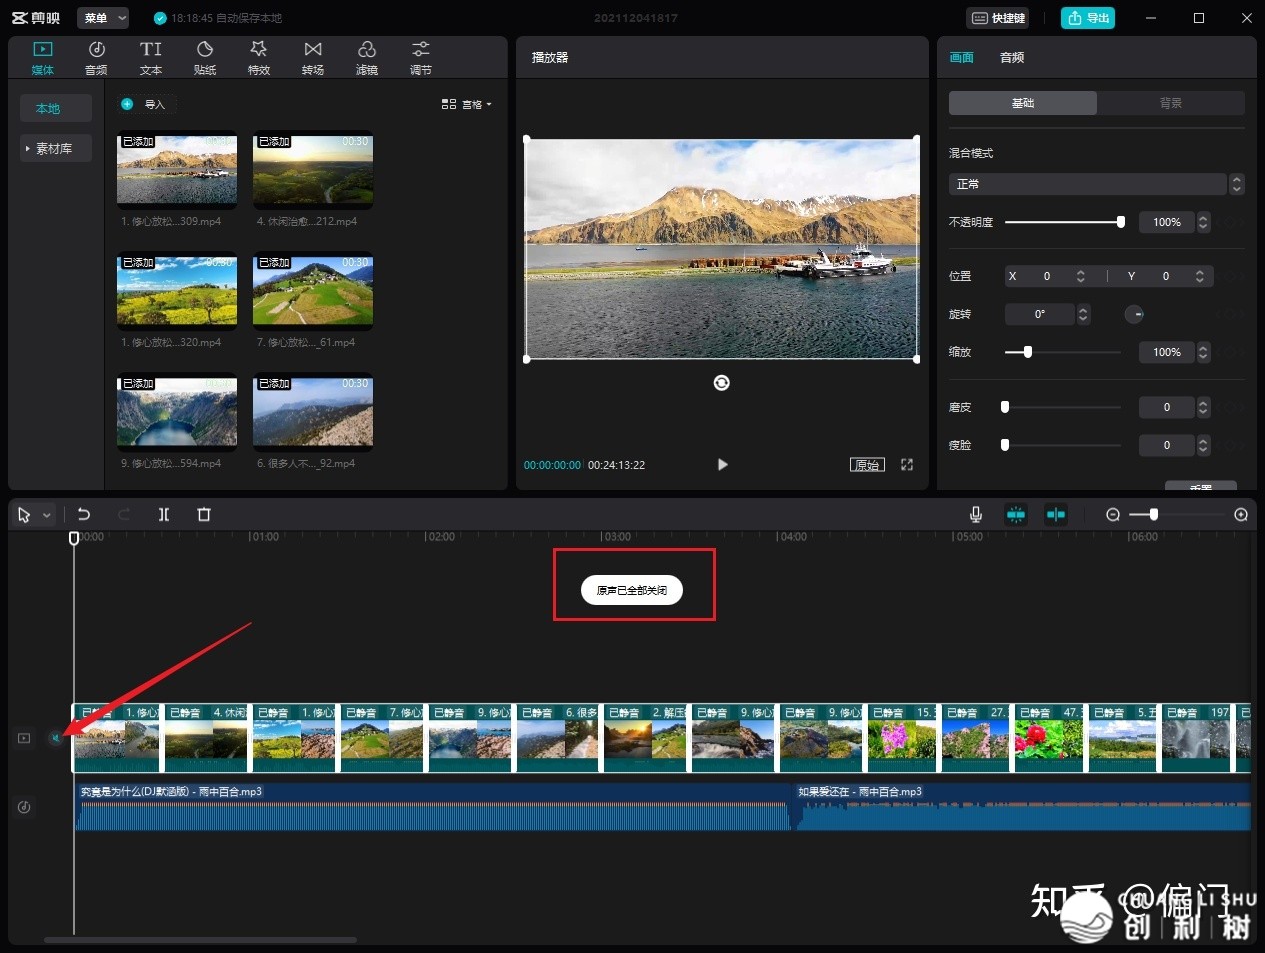This screenshot has width=1265, height=953.
Task: Click the undo arrow in timeline toolbar
Action: coord(84,514)
